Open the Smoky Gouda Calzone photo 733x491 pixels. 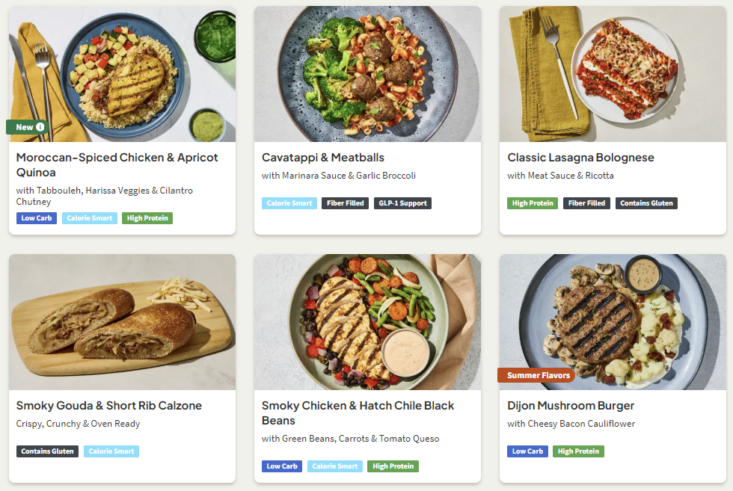[x=122, y=322]
